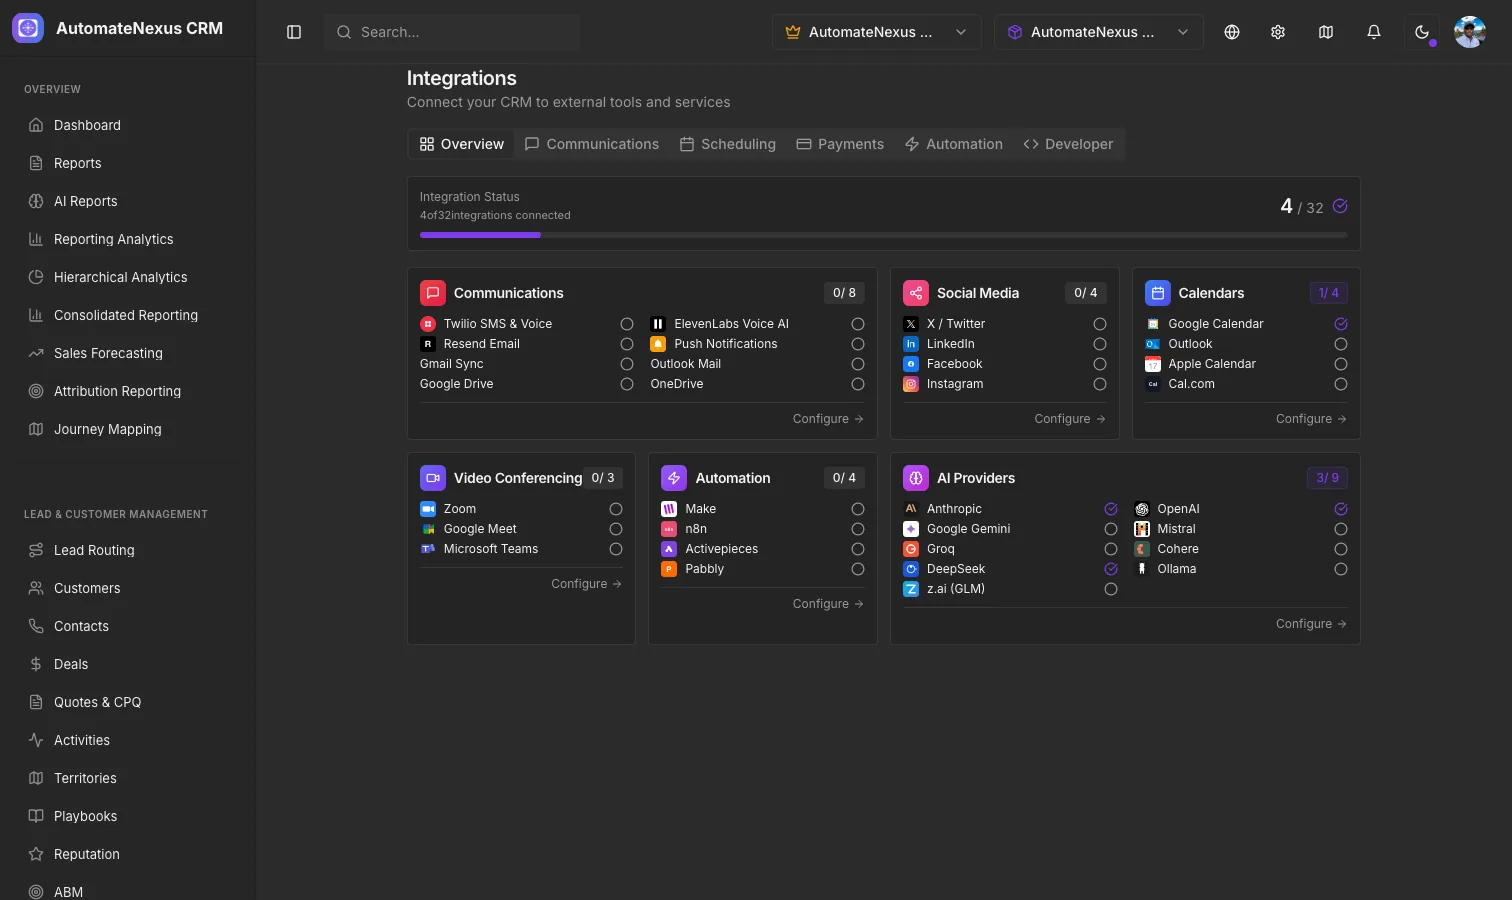Click the ElevenLabs Voice AI icon
This screenshot has height=900, width=1512.
point(658,324)
